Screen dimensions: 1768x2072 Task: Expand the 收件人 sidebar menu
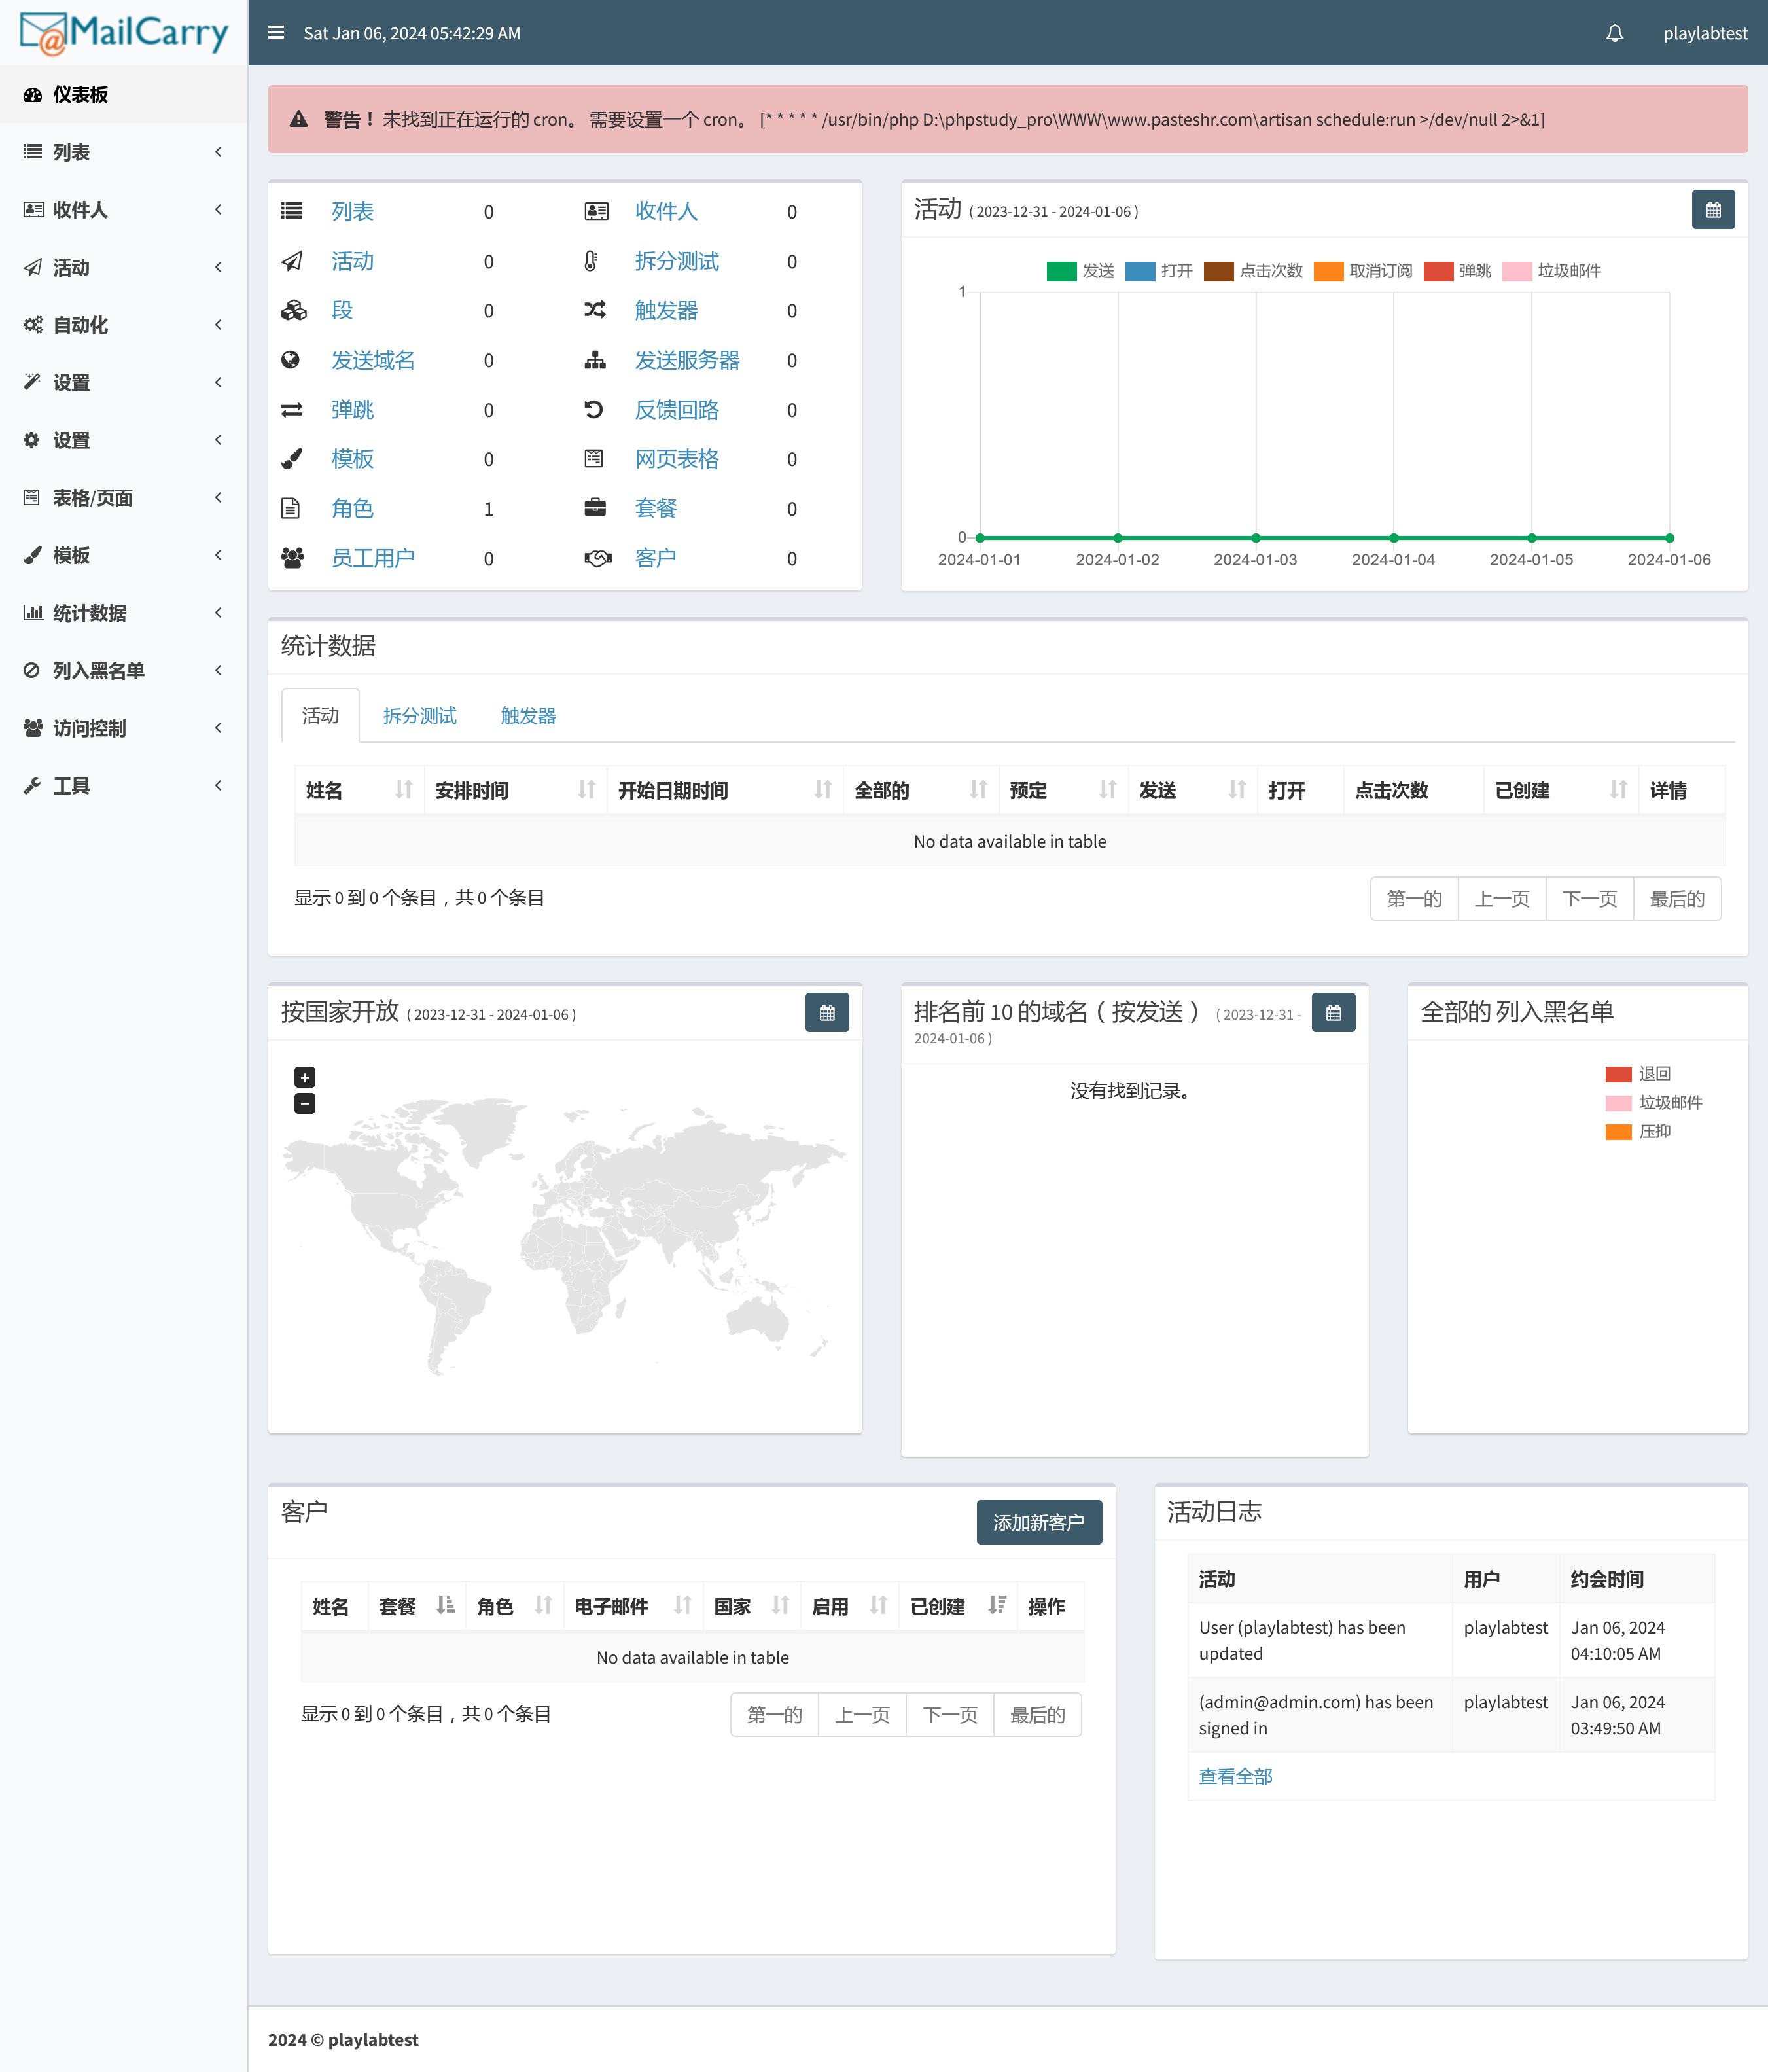(x=123, y=210)
